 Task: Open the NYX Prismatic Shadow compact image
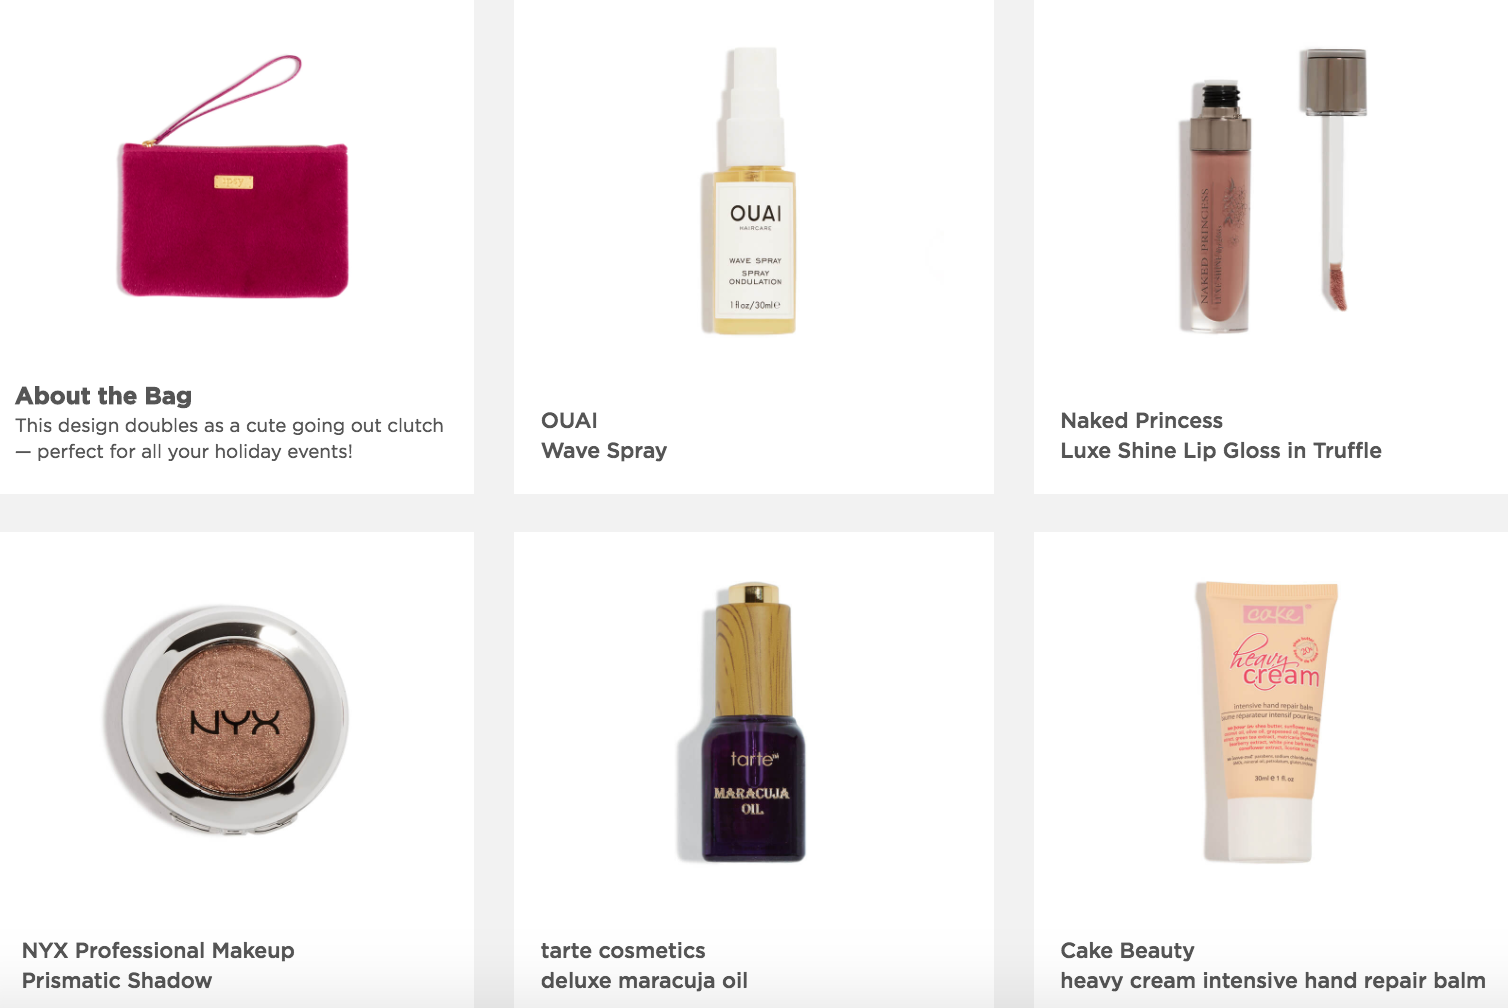click(x=228, y=718)
